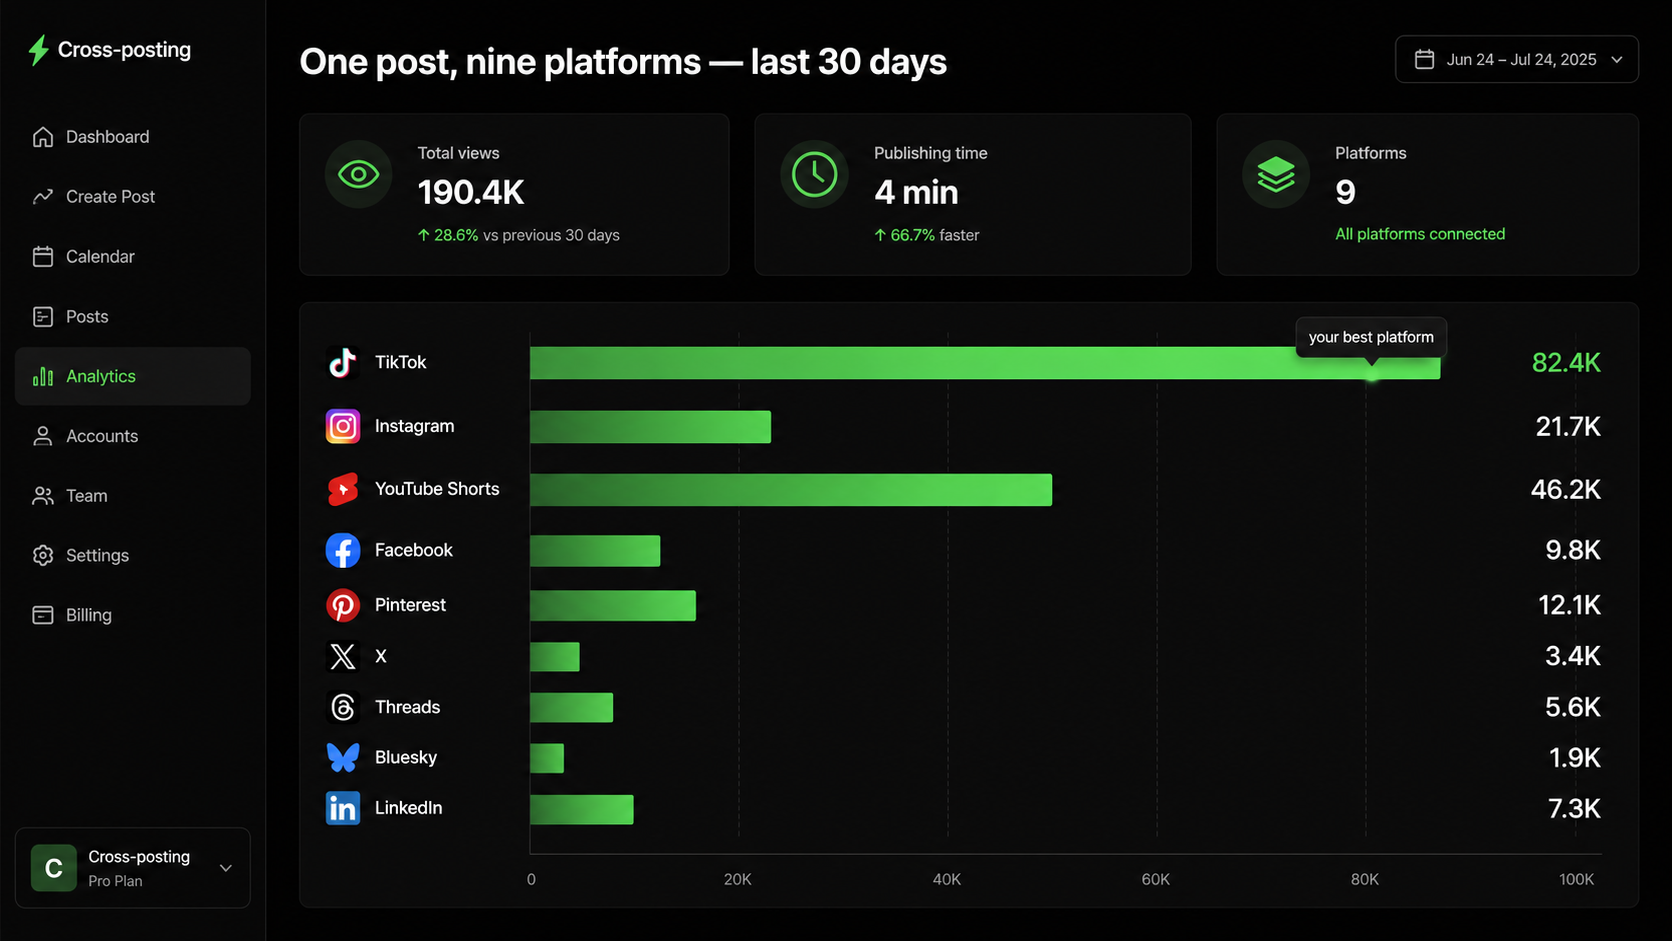Click the All platforms connected link
This screenshot has width=1672, height=941.
click(x=1420, y=234)
